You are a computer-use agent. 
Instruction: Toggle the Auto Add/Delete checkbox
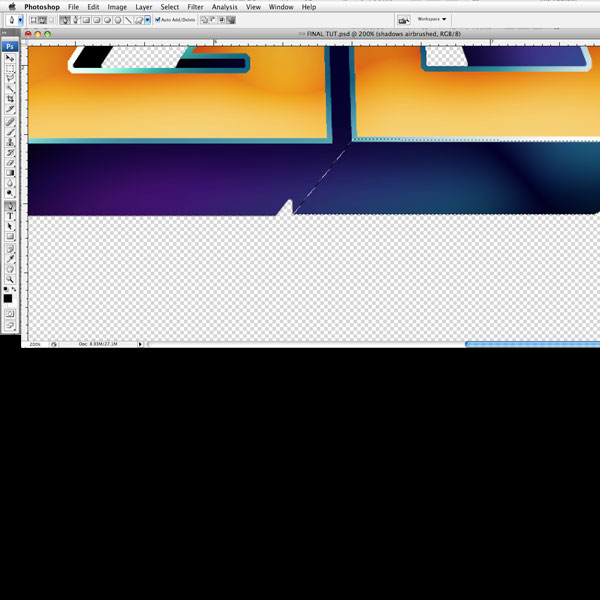pyautogui.click(x=158, y=20)
